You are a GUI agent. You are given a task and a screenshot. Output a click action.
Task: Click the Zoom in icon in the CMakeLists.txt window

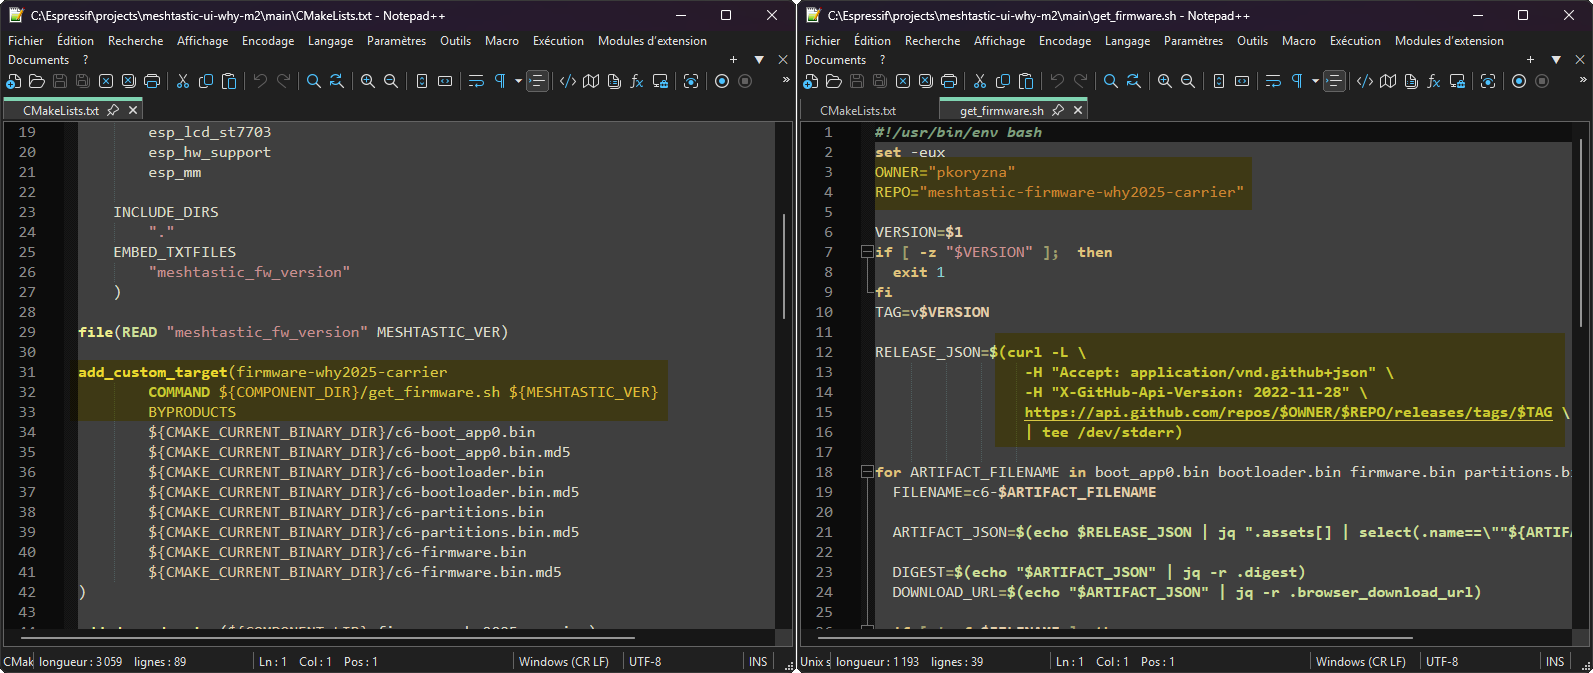point(368,81)
